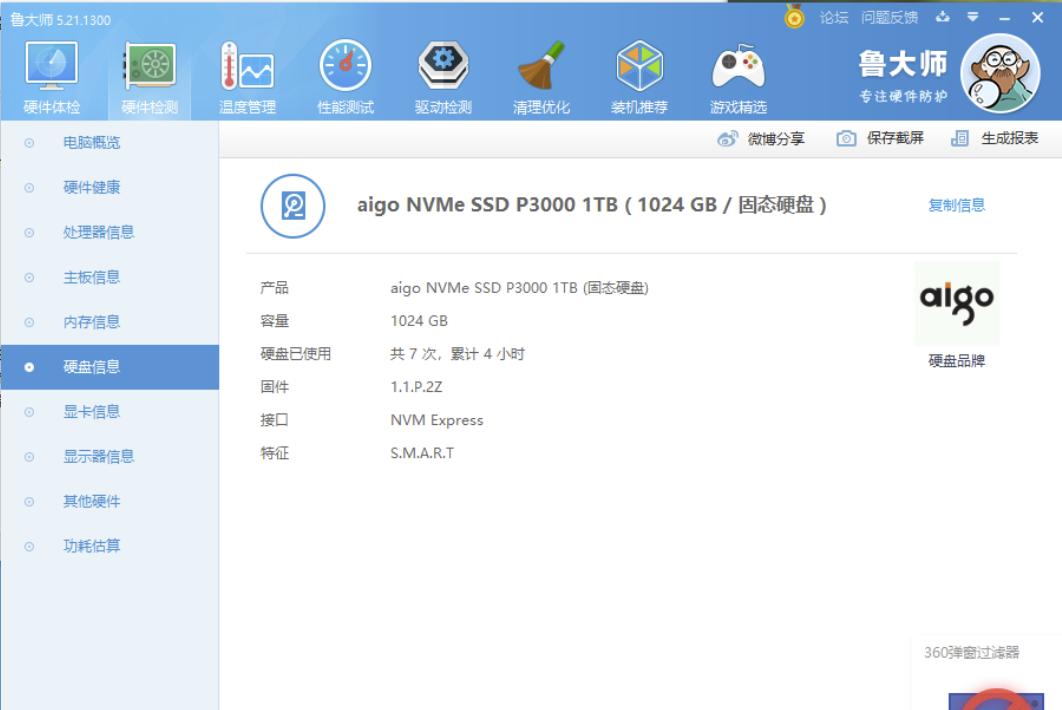The width and height of the screenshot is (1062, 710).
Task: Click the aigo brand logo thumbnail
Action: pyautogui.click(x=956, y=302)
